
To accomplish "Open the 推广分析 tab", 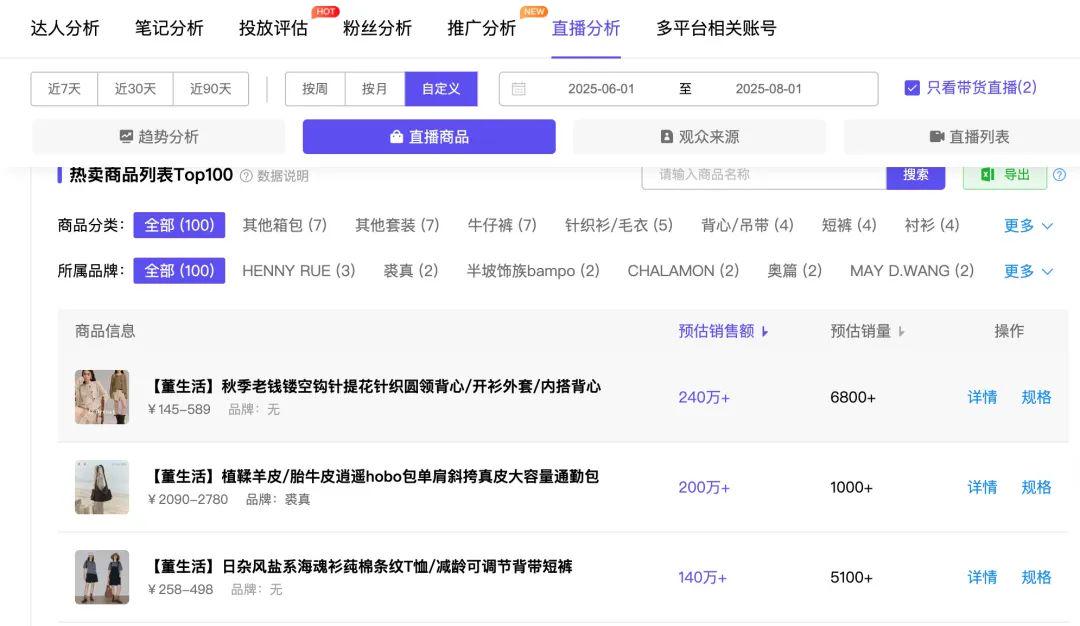I will coord(481,28).
